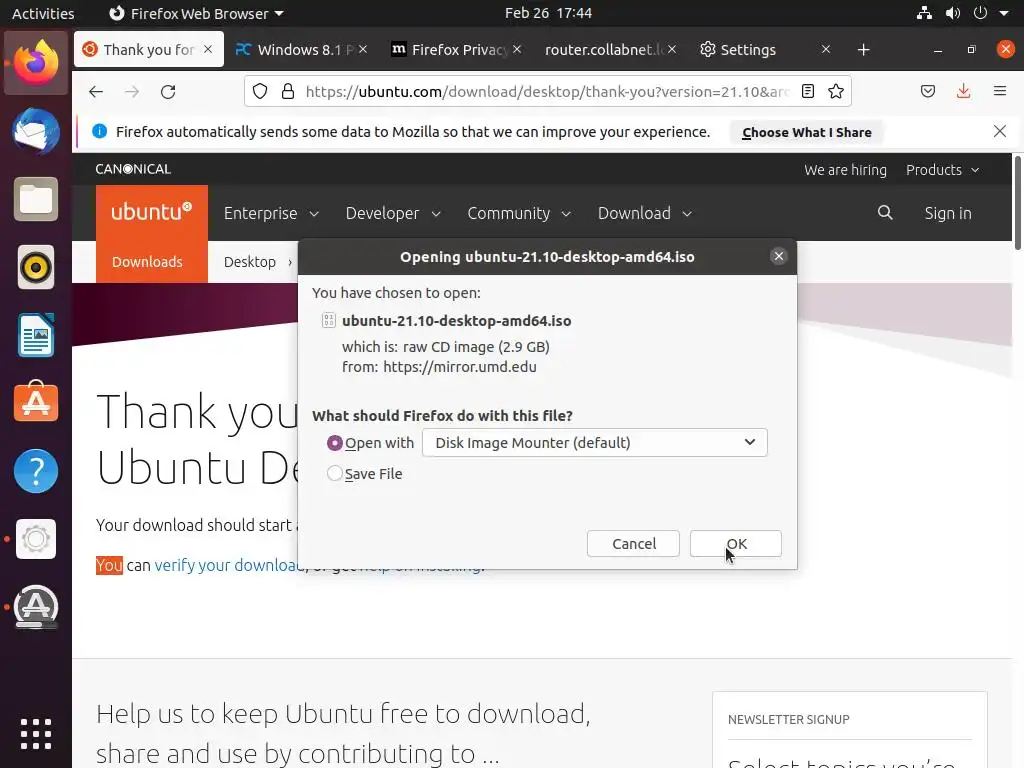The image size is (1024, 768).
Task: Open the Files manager dock icon
Action: pyautogui.click(x=36, y=199)
